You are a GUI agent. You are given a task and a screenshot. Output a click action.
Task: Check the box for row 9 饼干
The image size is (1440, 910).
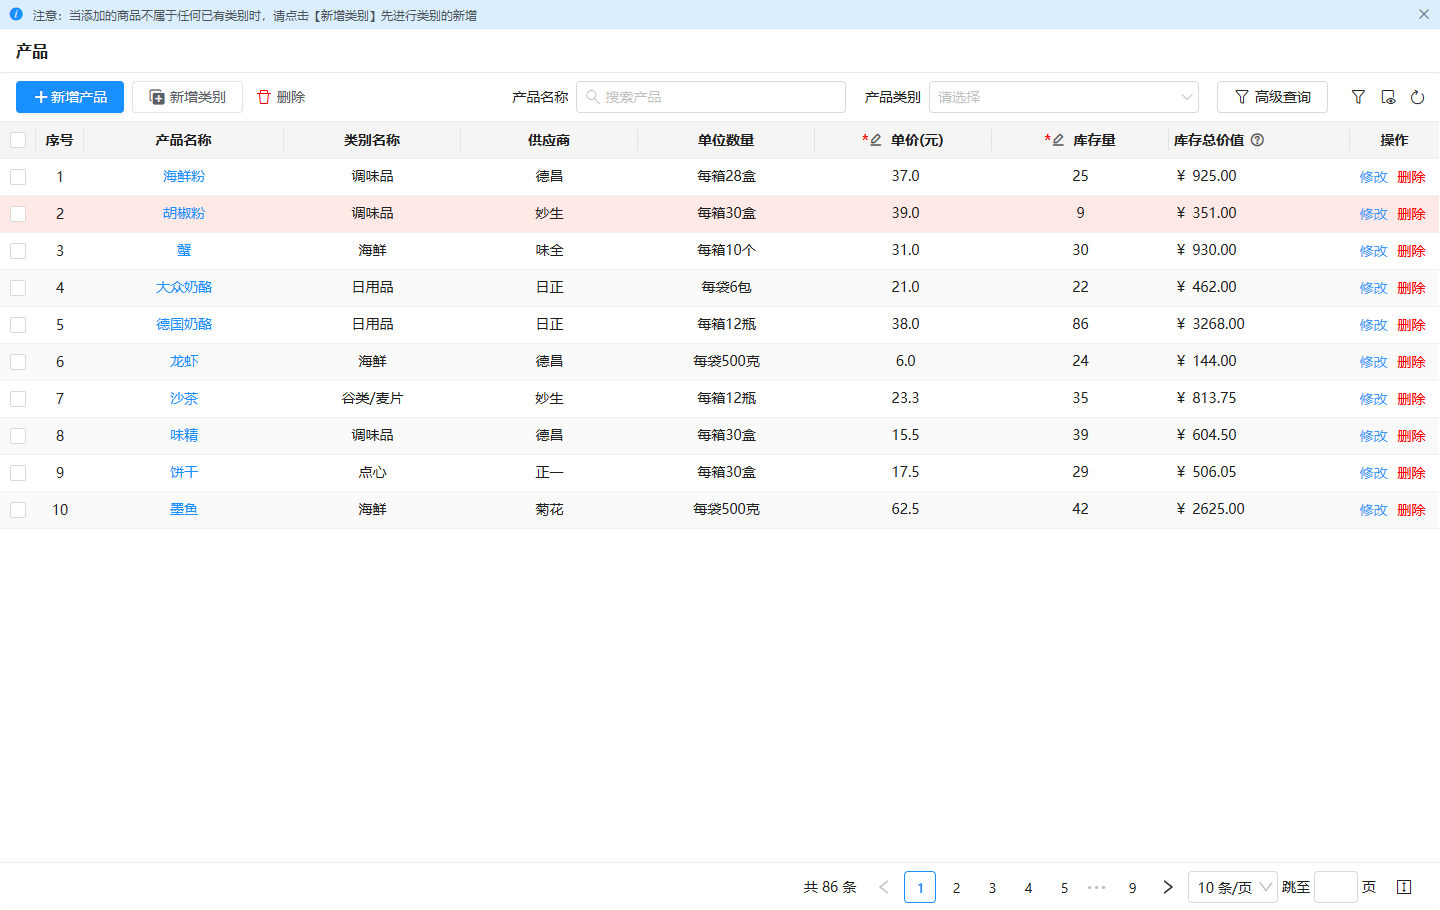point(18,473)
